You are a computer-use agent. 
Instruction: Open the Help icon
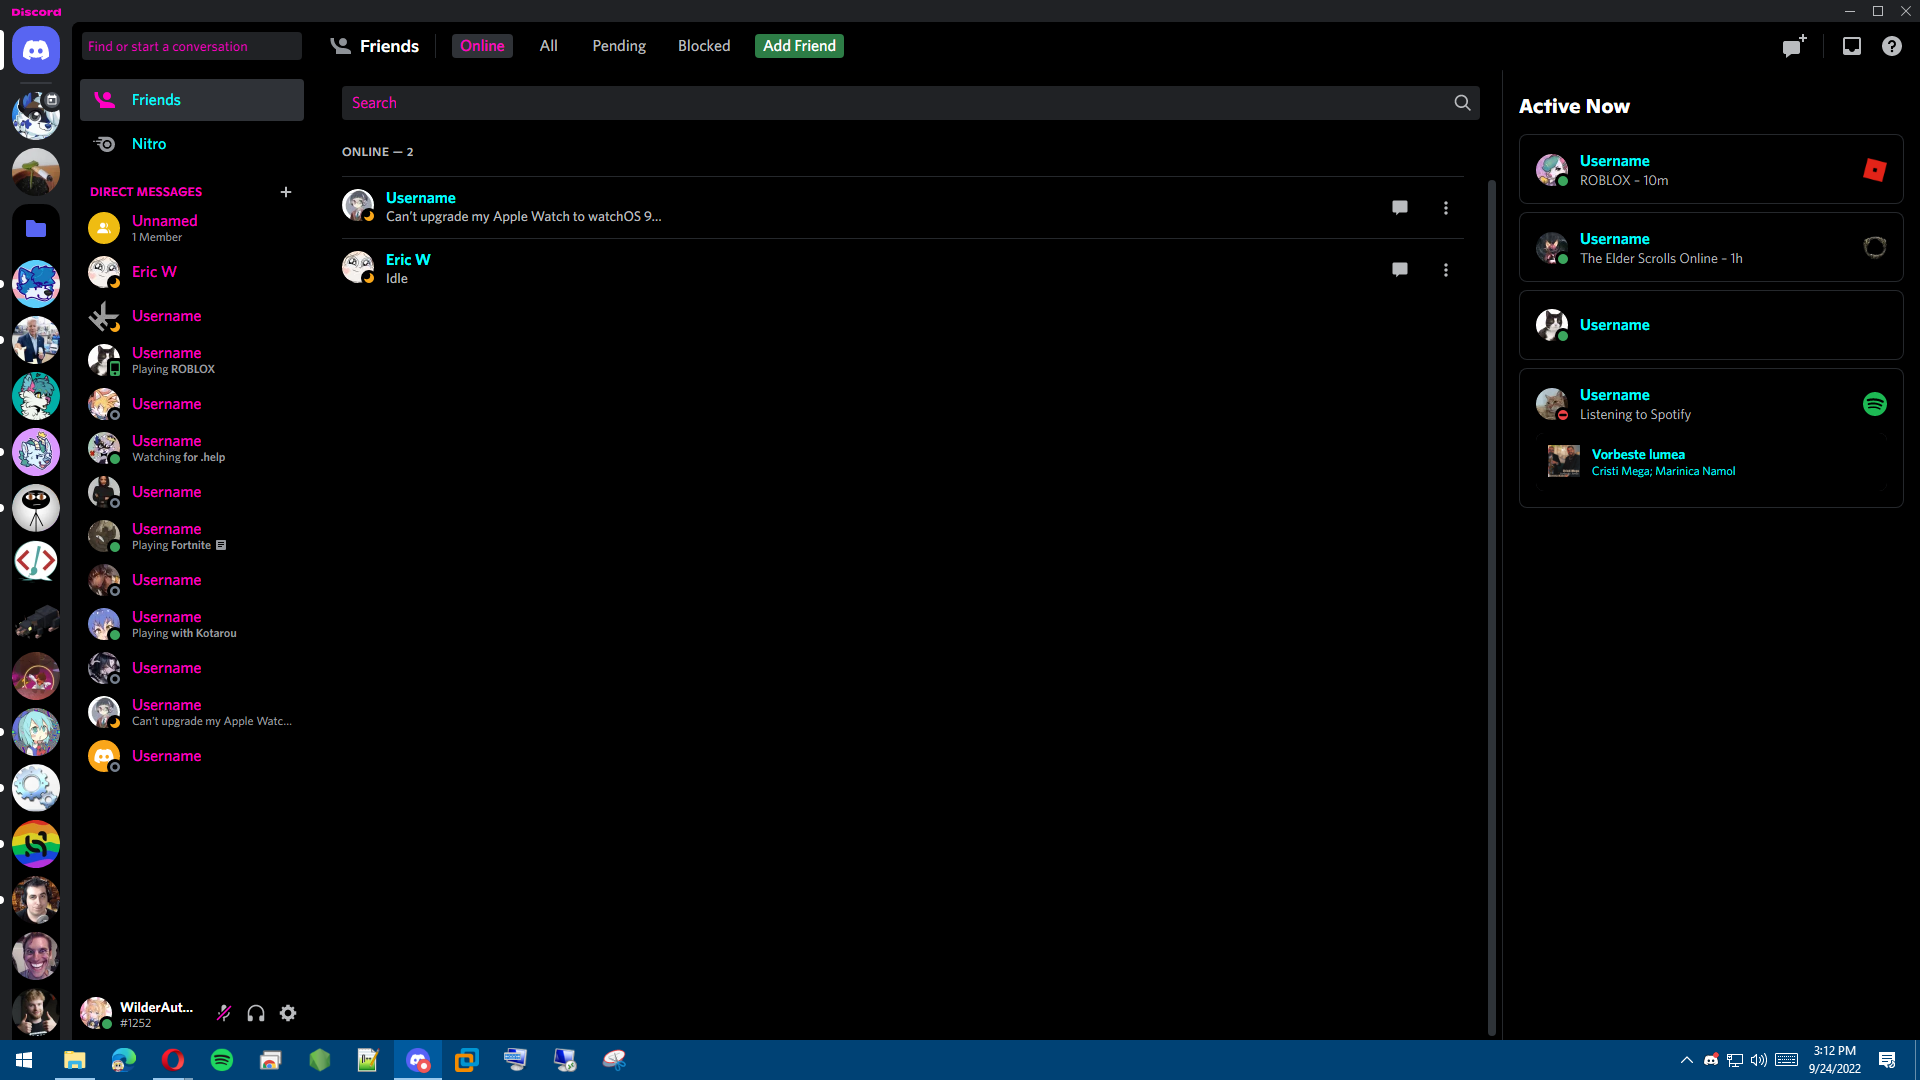(x=1892, y=46)
